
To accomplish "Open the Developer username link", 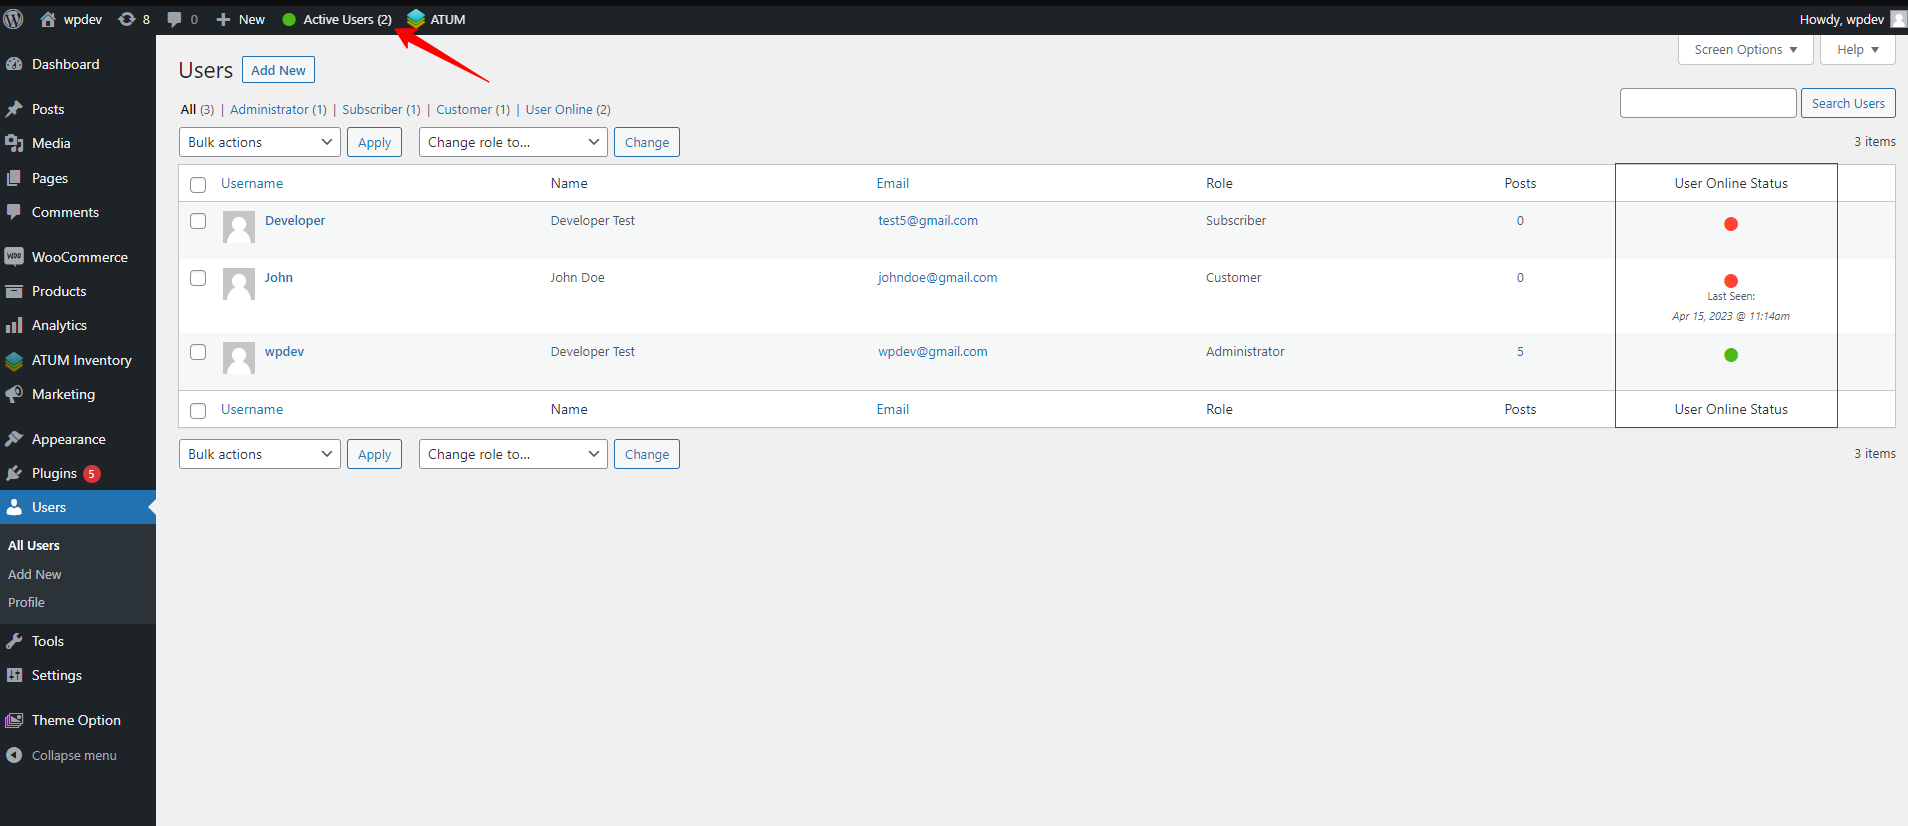I will (x=295, y=221).
